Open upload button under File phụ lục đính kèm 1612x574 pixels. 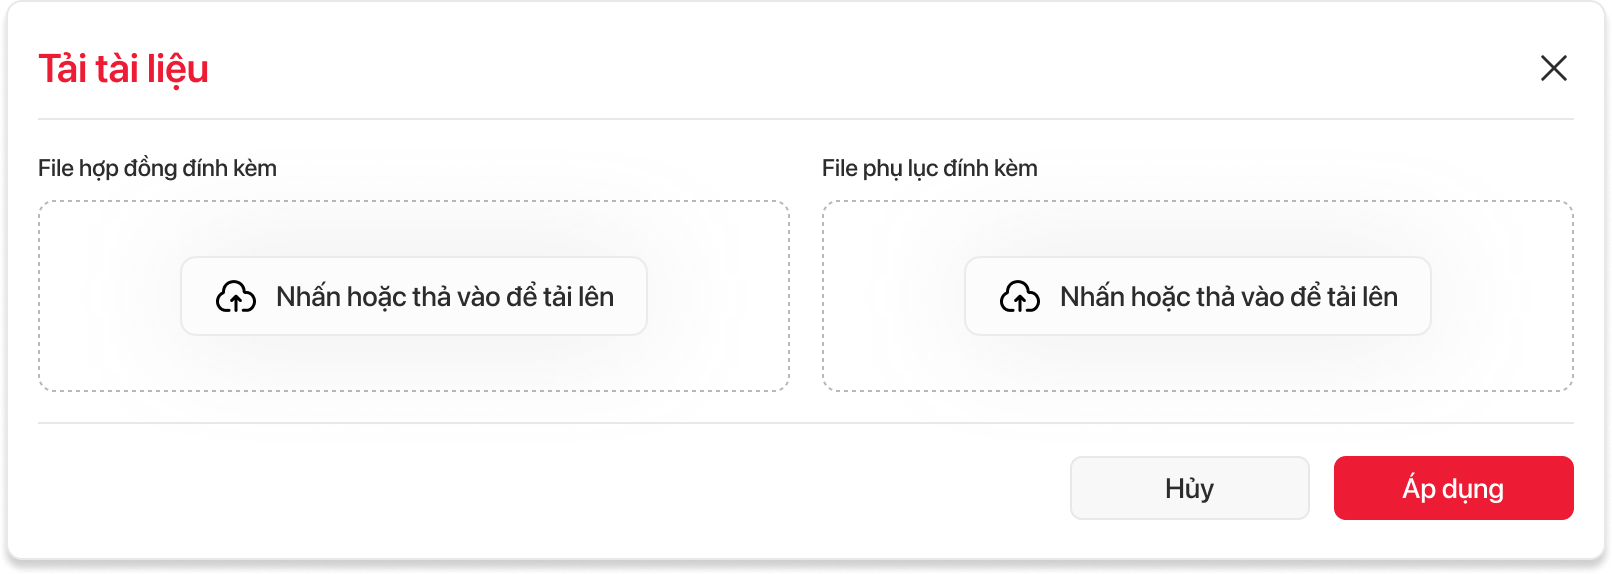pos(1197,296)
